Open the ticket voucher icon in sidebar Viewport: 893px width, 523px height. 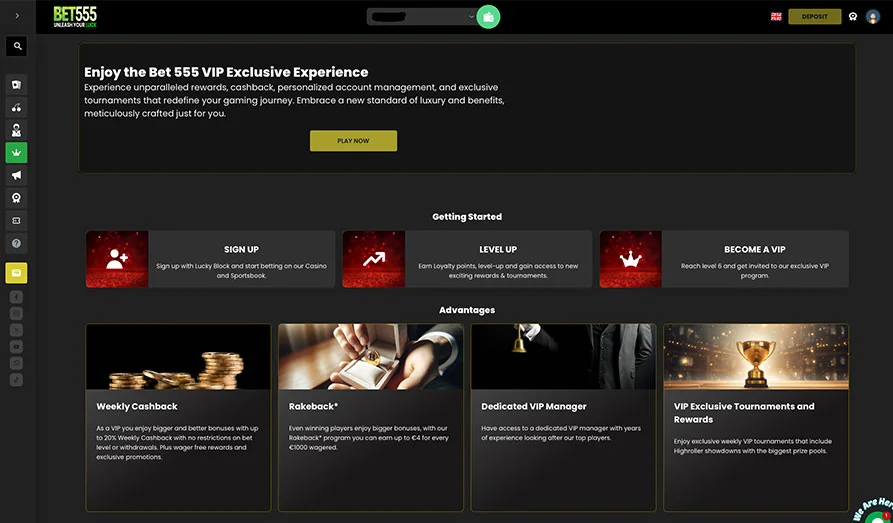(x=17, y=220)
